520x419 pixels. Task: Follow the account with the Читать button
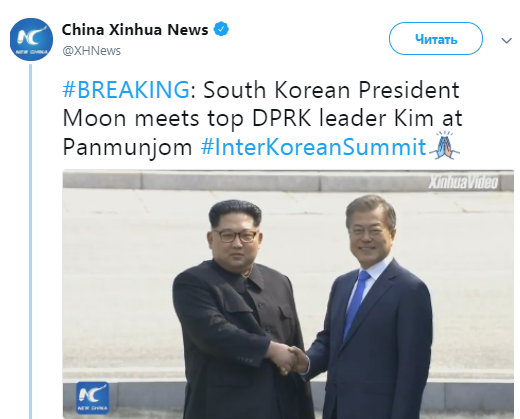coord(436,39)
